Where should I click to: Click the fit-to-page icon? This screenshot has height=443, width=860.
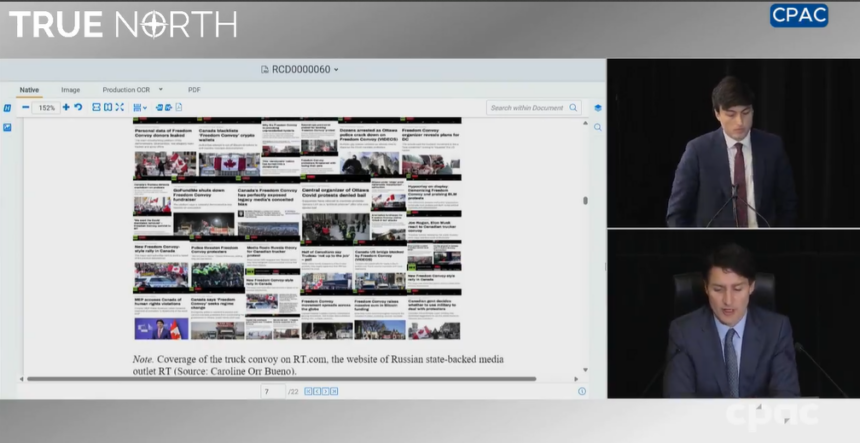coord(108,107)
